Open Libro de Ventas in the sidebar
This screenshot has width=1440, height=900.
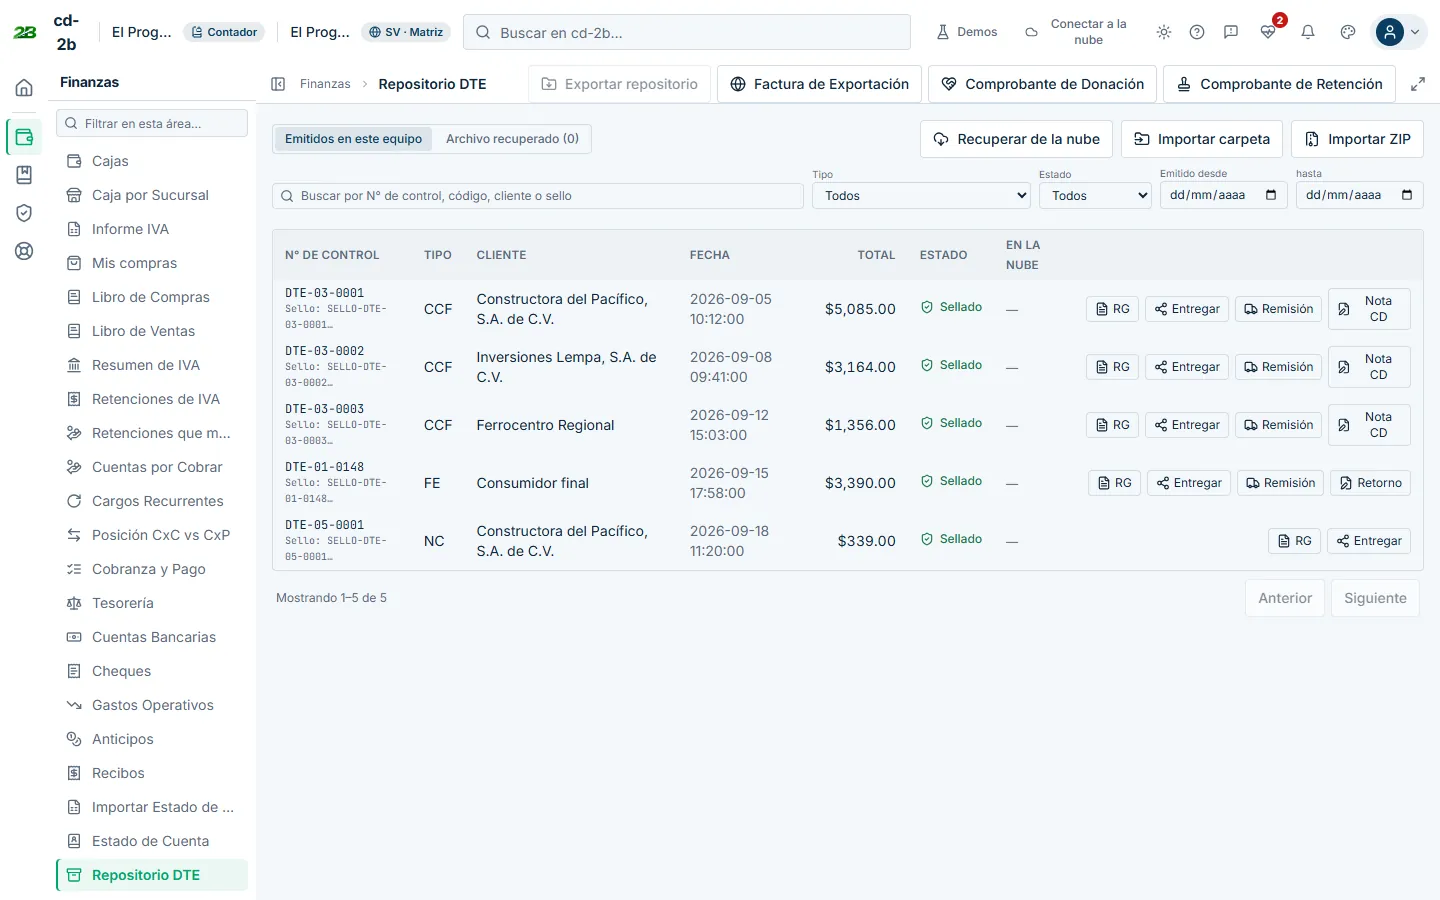click(152, 331)
